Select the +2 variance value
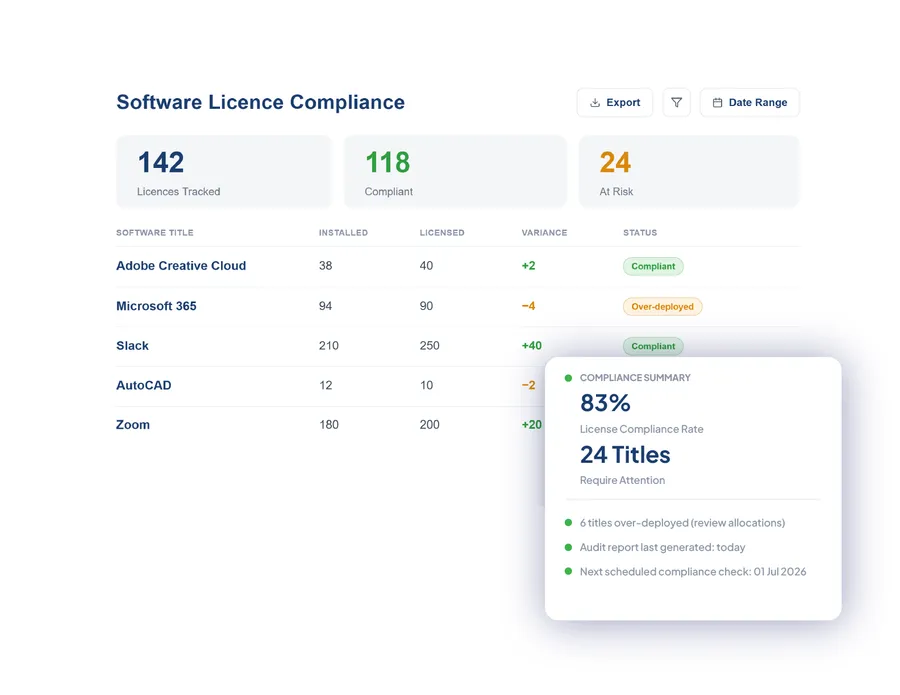The image size is (900, 695). click(x=529, y=266)
